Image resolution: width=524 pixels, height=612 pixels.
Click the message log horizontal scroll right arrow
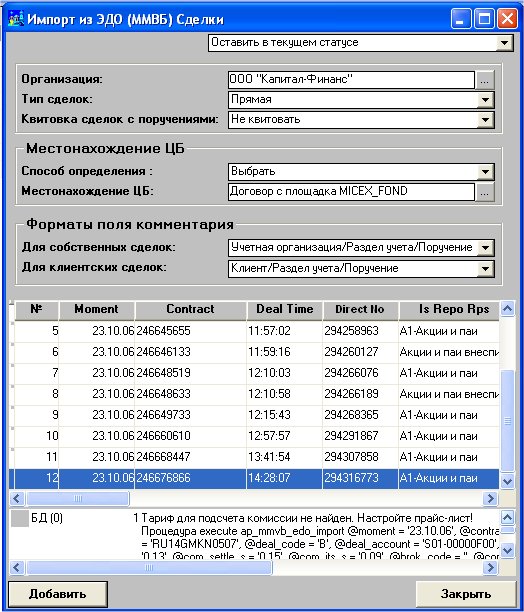pos(490,568)
